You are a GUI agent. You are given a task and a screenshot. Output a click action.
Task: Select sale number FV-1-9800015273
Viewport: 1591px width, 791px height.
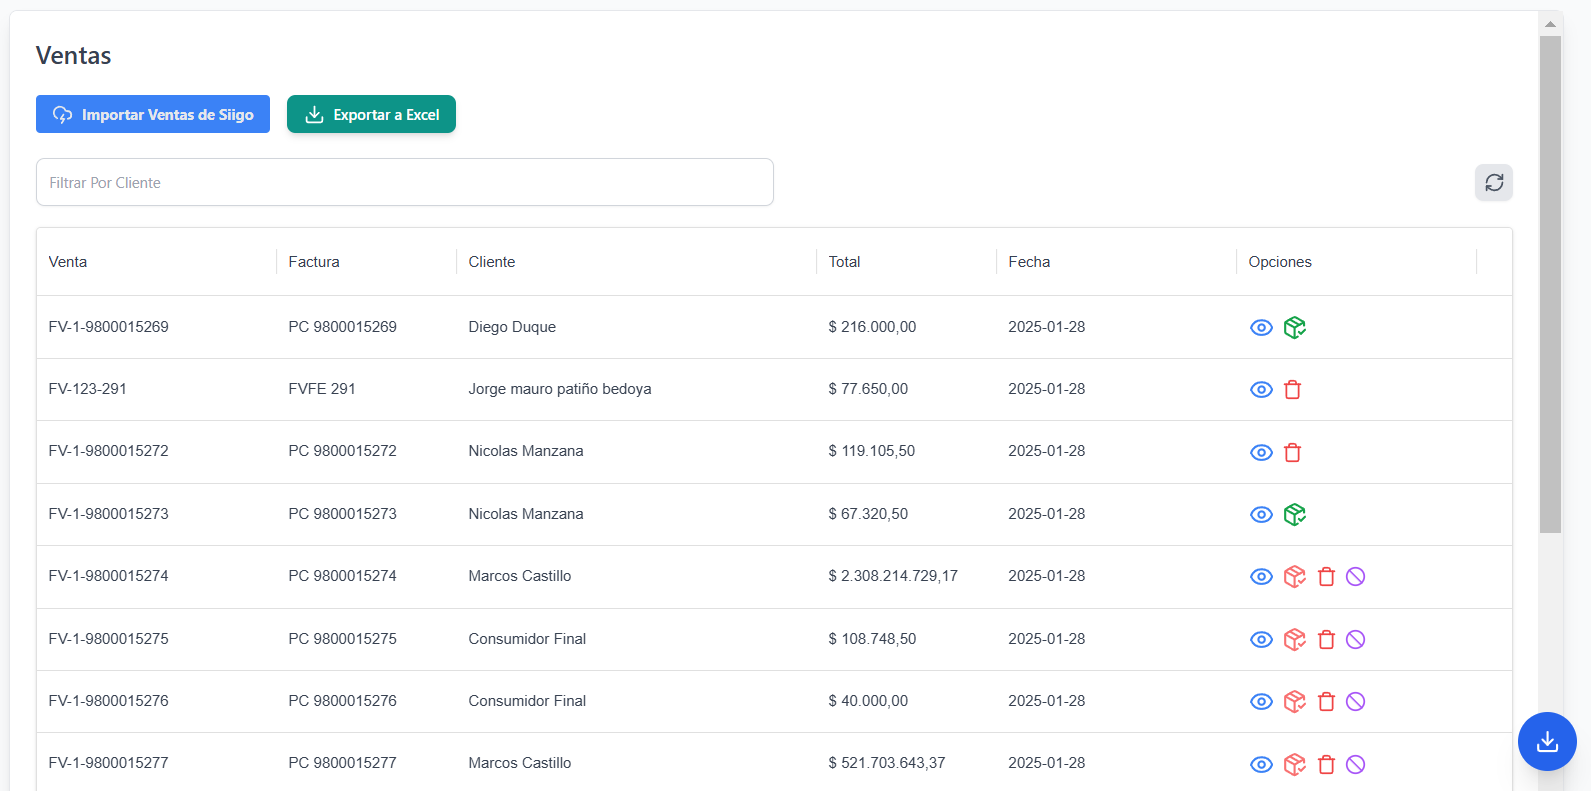[x=108, y=514]
